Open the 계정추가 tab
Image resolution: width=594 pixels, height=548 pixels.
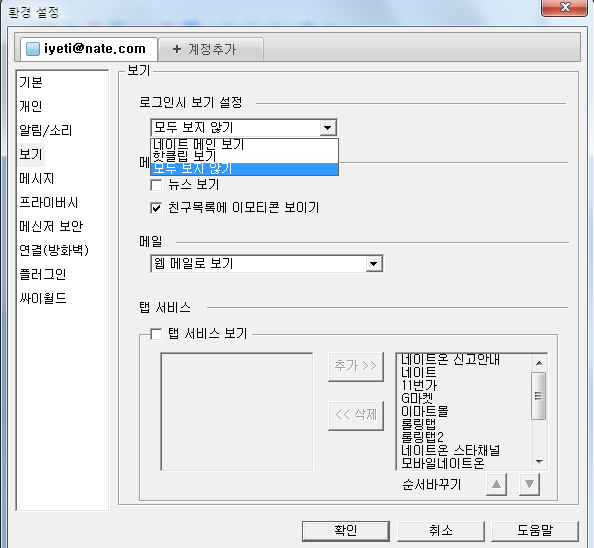point(211,49)
